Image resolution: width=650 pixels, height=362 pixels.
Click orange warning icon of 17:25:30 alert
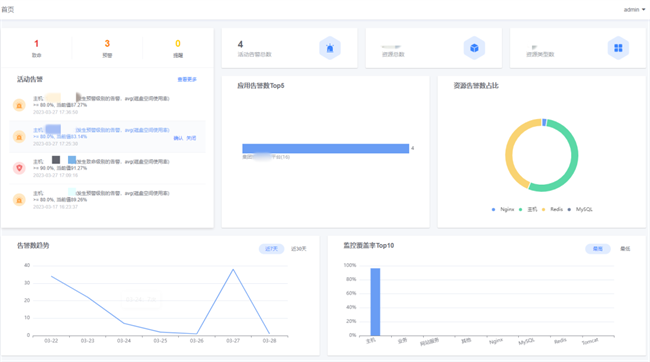tap(19, 136)
